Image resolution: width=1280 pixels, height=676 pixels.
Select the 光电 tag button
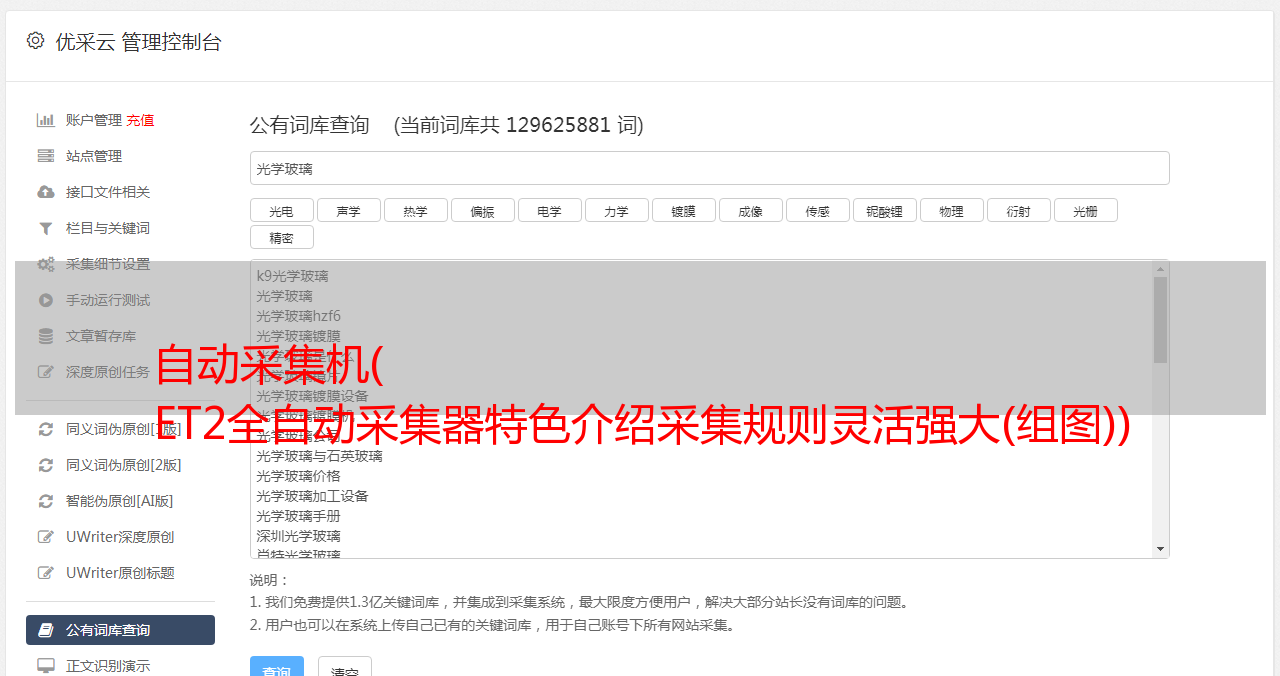pyautogui.click(x=282, y=211)
